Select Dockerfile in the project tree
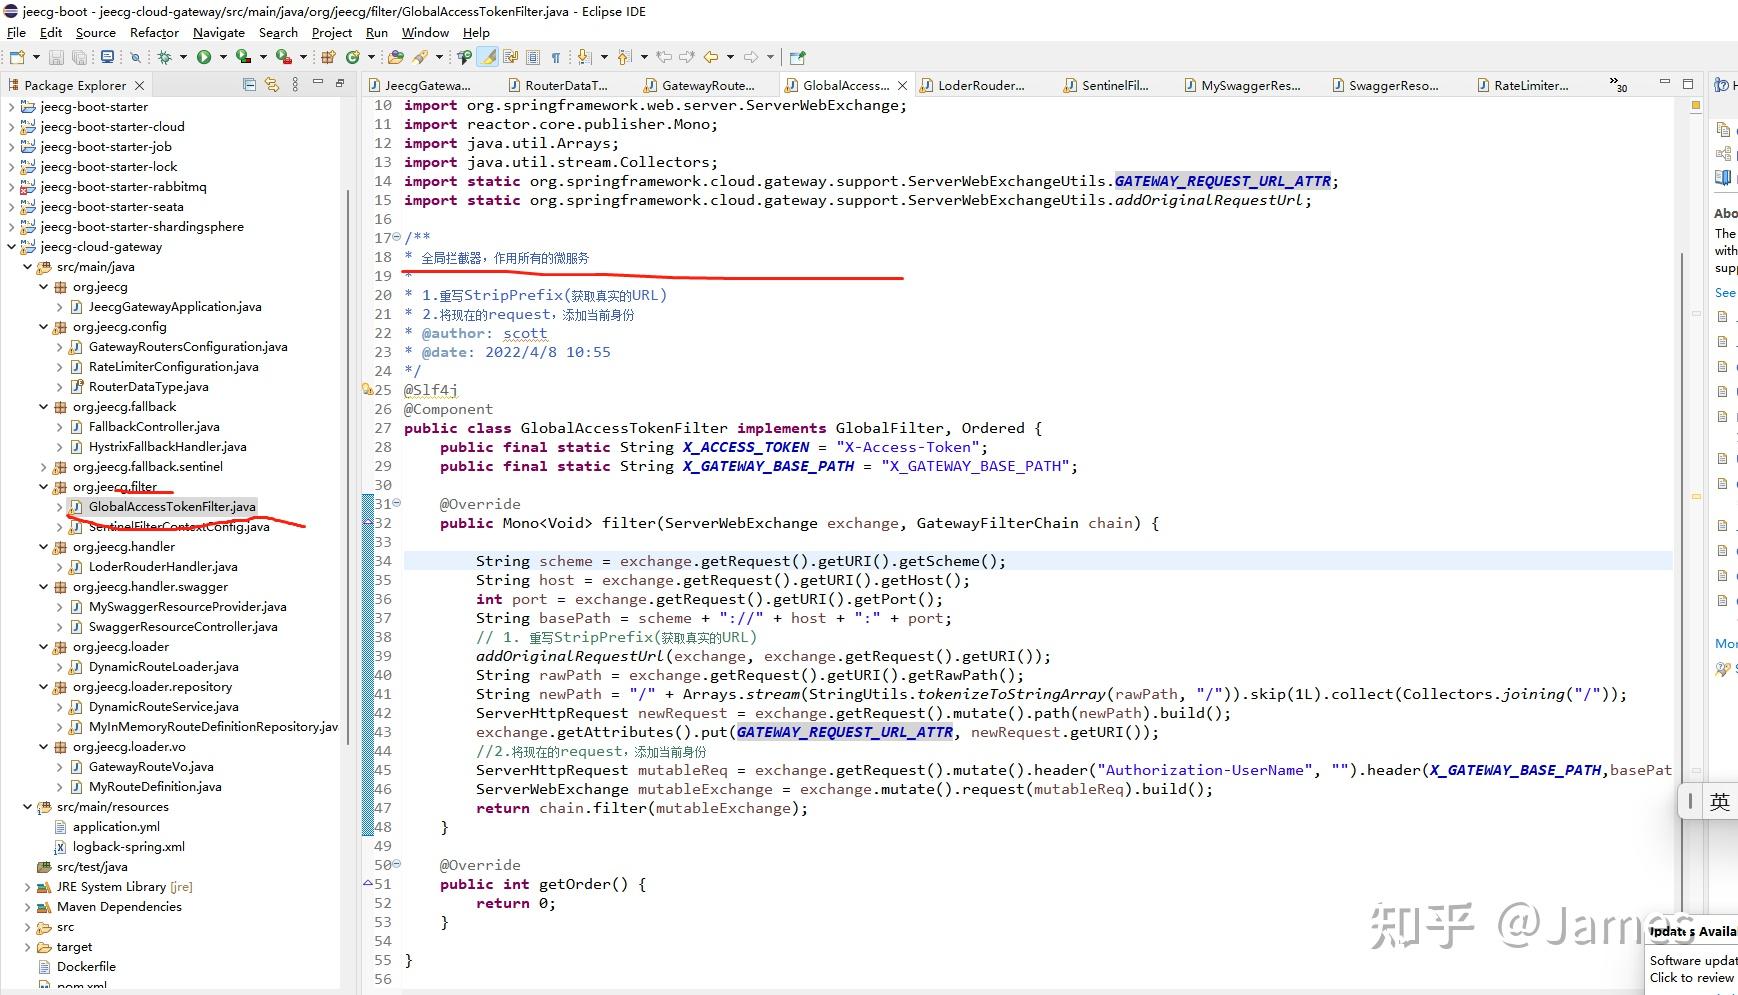 tap(86, 967)
